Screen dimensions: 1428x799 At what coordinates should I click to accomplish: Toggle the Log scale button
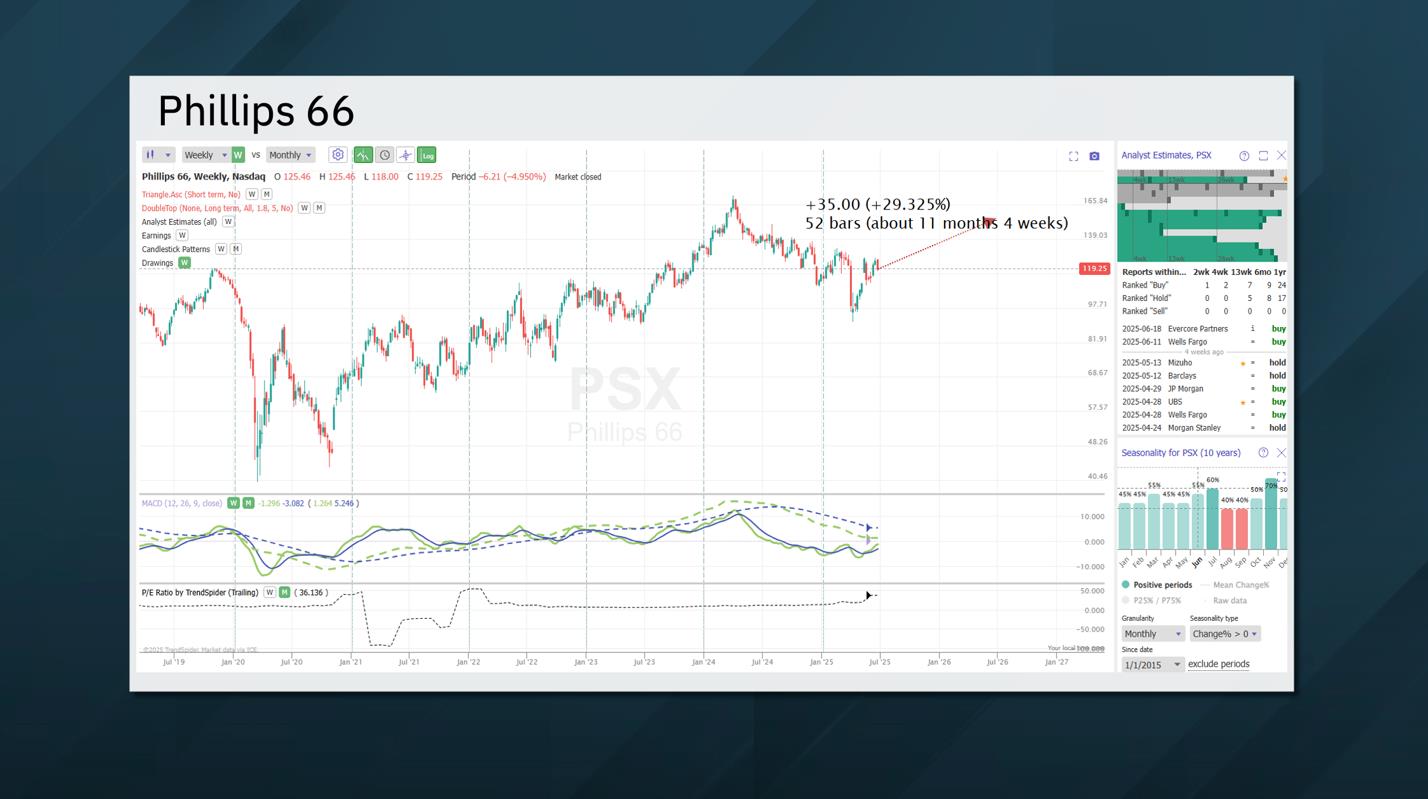[x=427, y=155]
